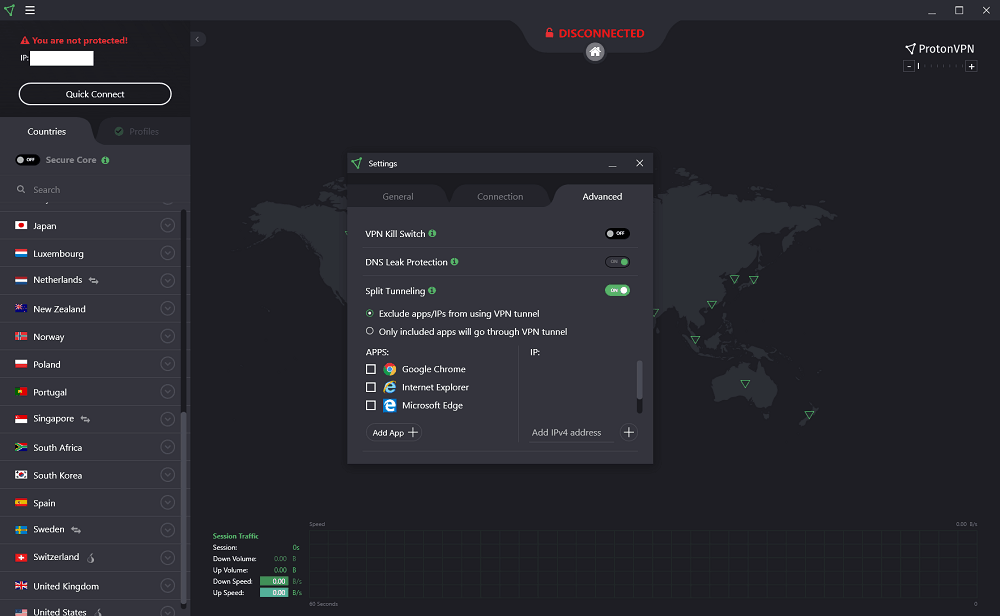
Task: Click the Internet Explorer app icon
Action: point(390,387)
